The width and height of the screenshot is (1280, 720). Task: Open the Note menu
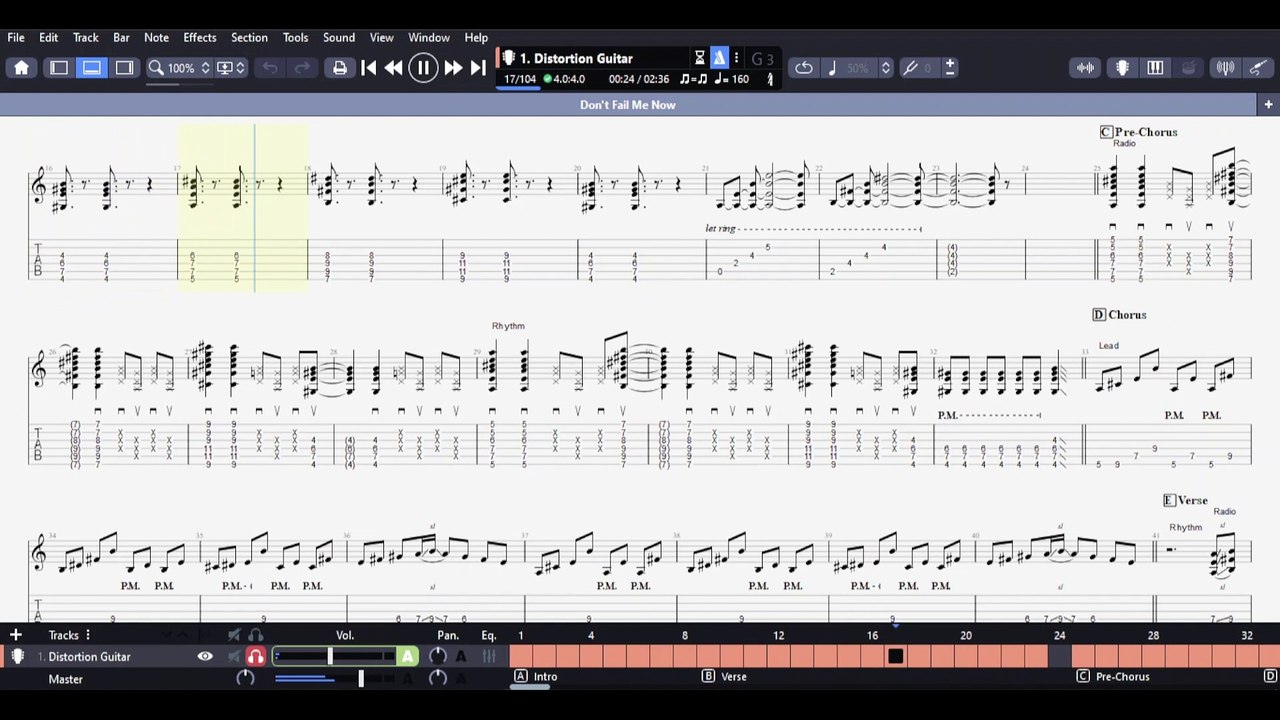(x=156, y=38)
